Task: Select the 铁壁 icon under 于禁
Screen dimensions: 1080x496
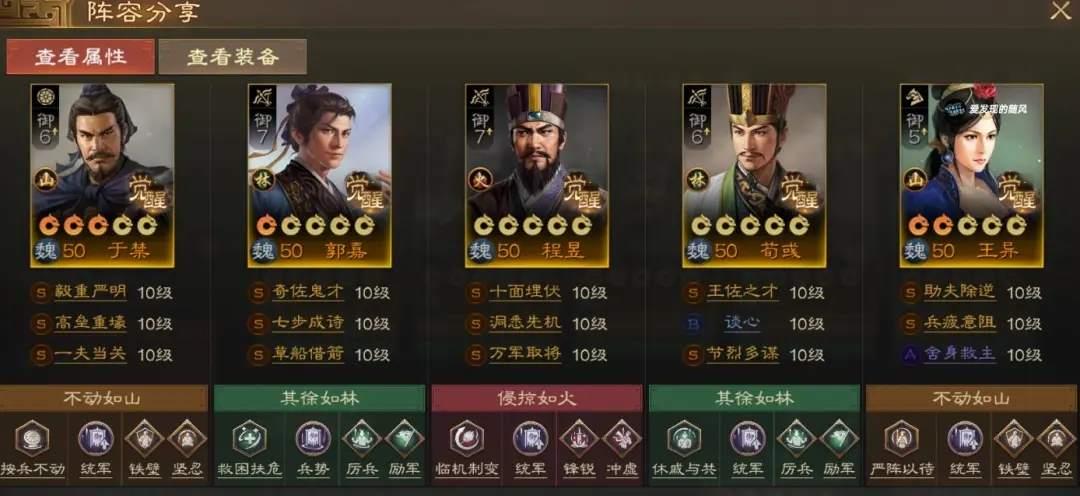Action: point(145,439)
